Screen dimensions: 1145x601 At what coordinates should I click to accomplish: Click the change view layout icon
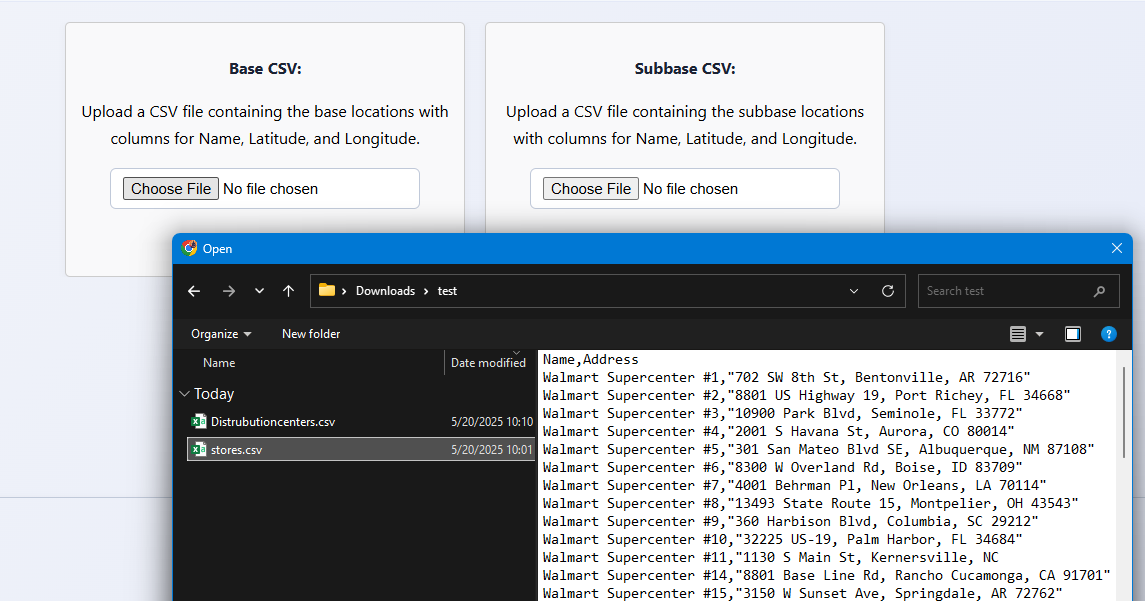point(1018,334)
